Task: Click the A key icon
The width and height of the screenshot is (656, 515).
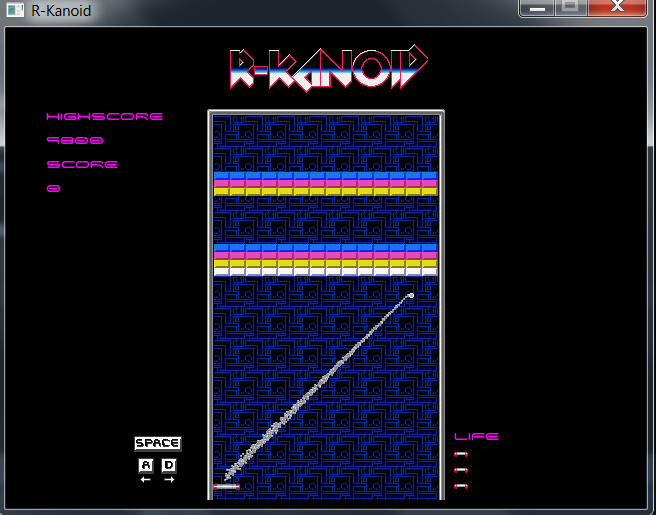Action: point(145,465)
